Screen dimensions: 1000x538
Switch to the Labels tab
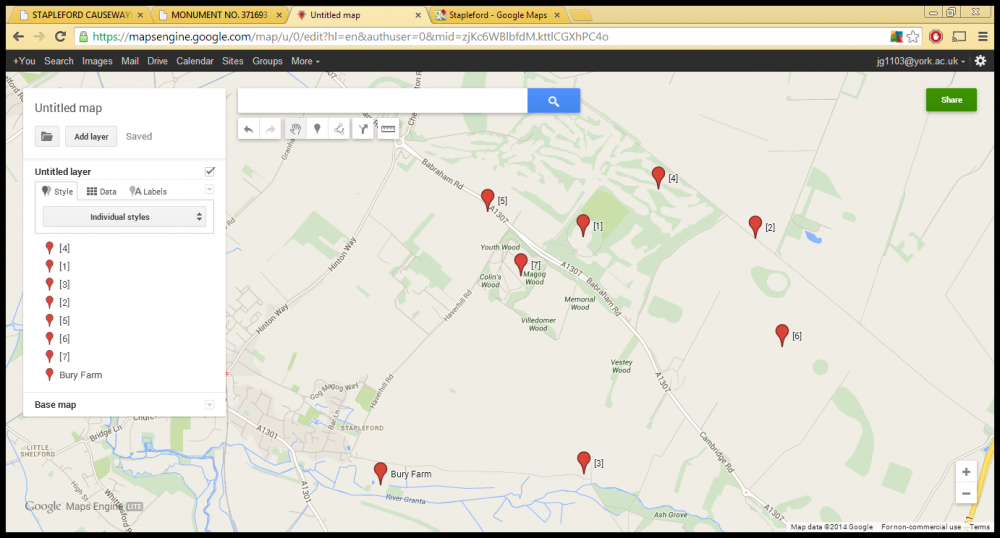pyautogui.click(x=148, y=191)
